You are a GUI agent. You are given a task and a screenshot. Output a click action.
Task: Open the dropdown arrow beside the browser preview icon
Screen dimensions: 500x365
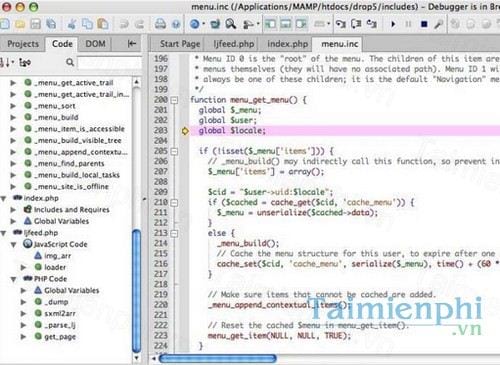click(x=203, y=24)
